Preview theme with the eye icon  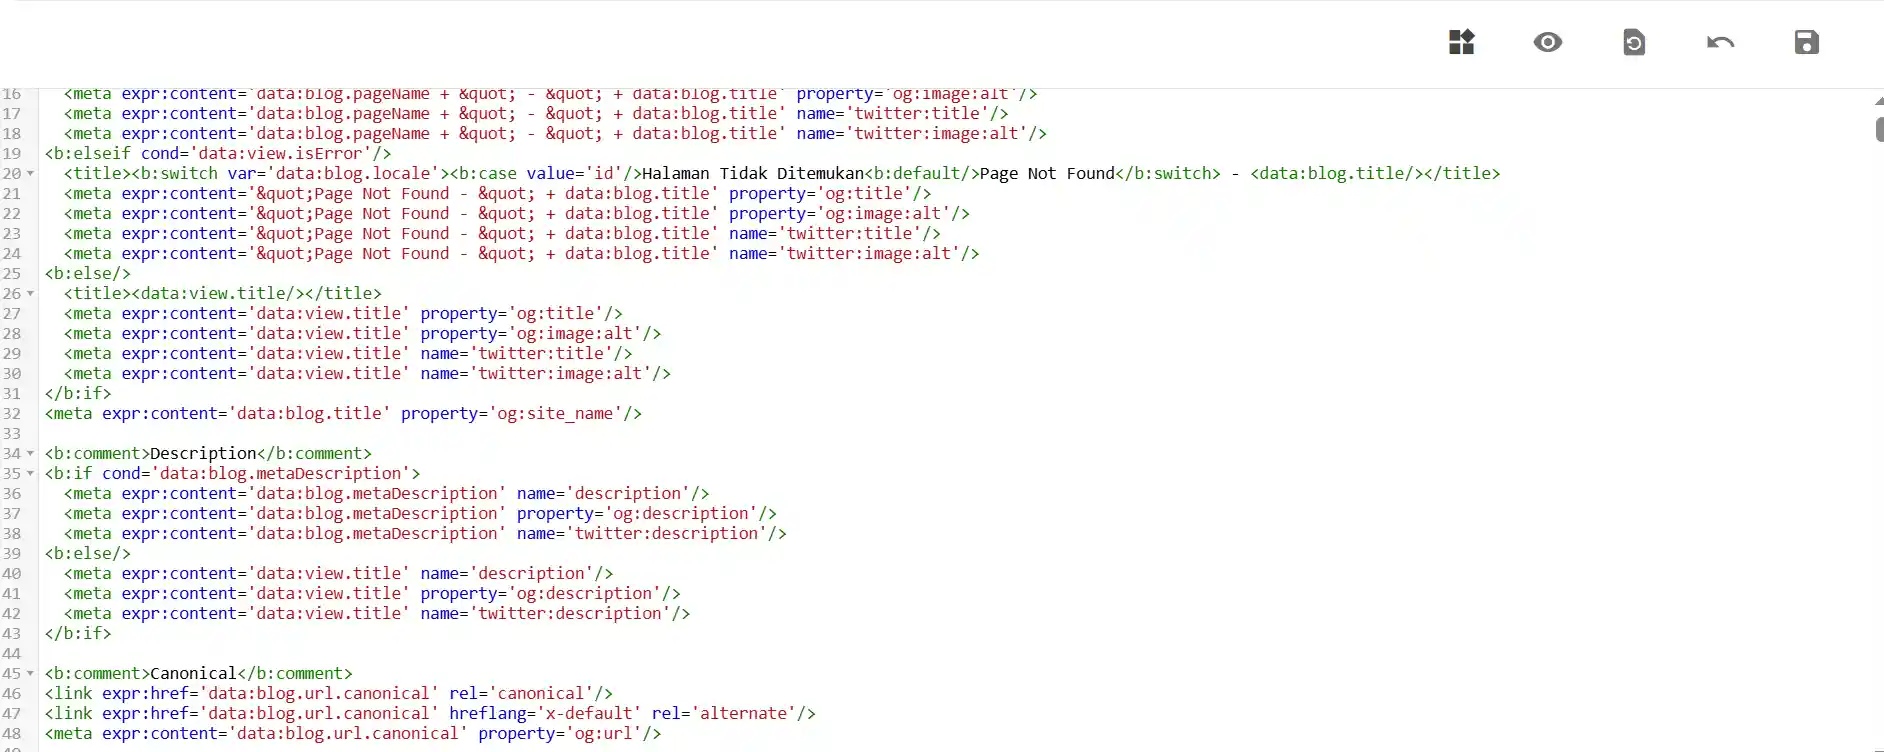coord(1547,42)
